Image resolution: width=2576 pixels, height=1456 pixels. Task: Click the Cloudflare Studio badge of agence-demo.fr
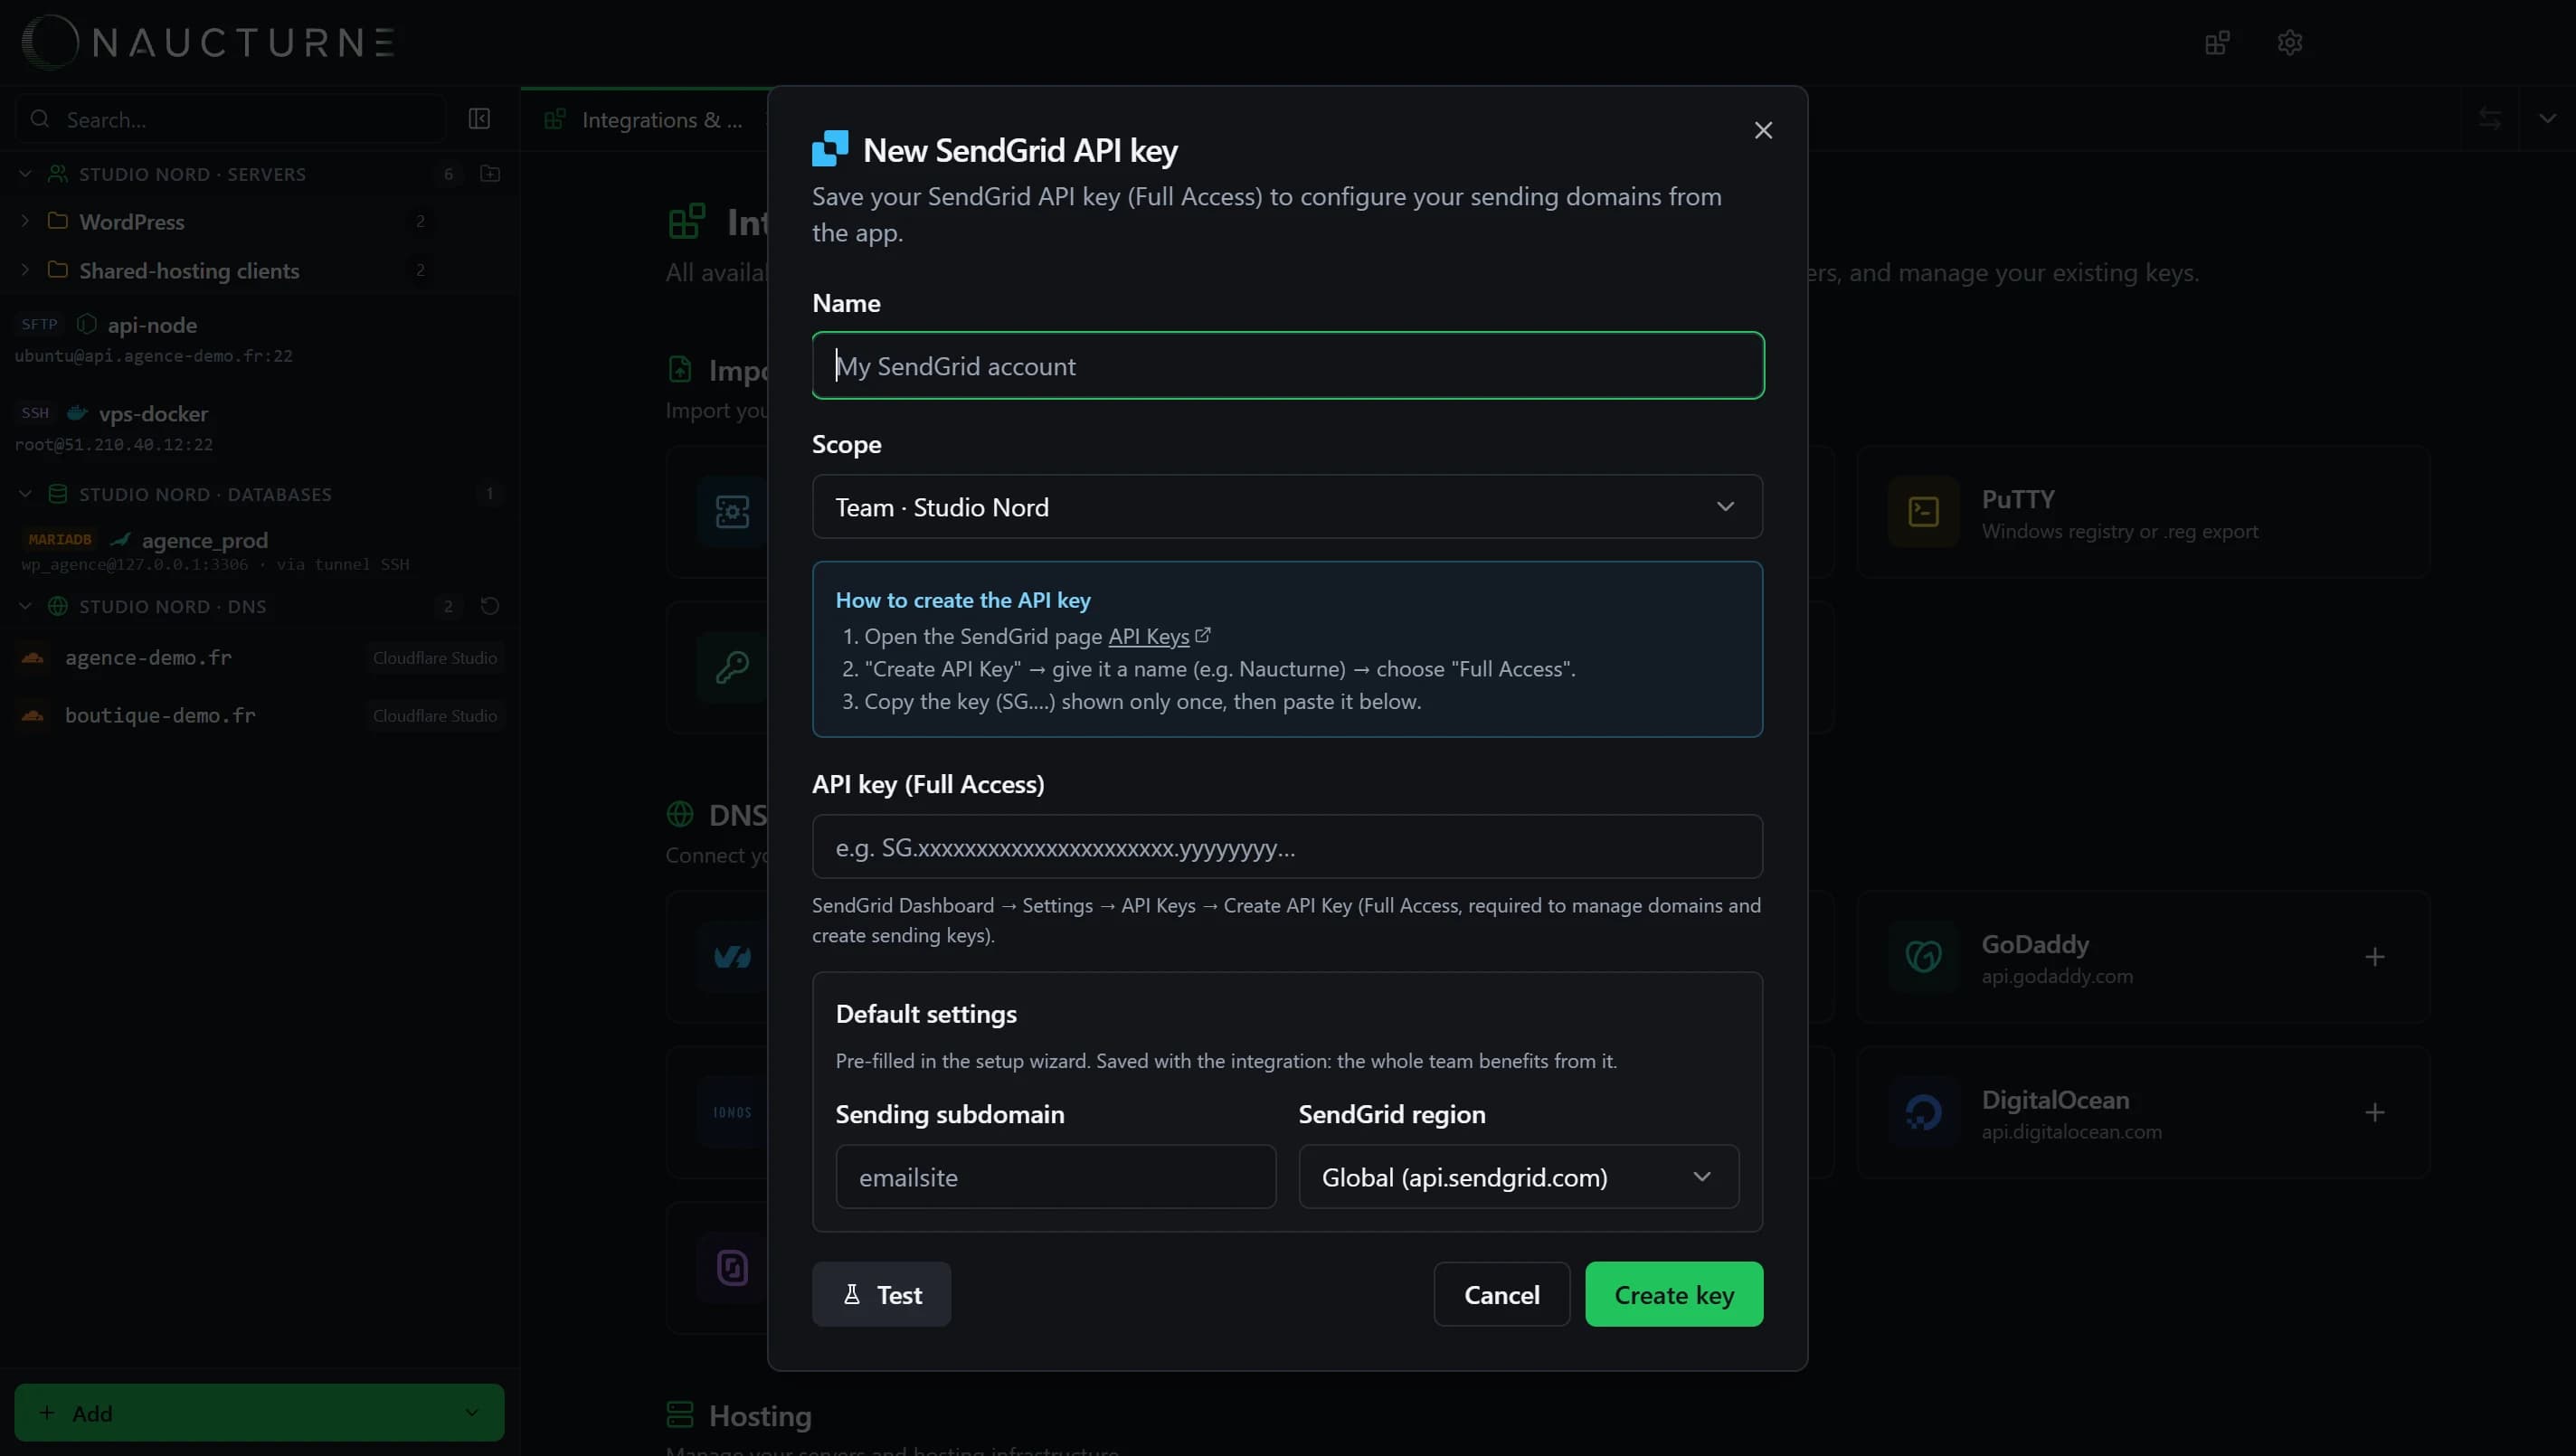pos(435,658)
